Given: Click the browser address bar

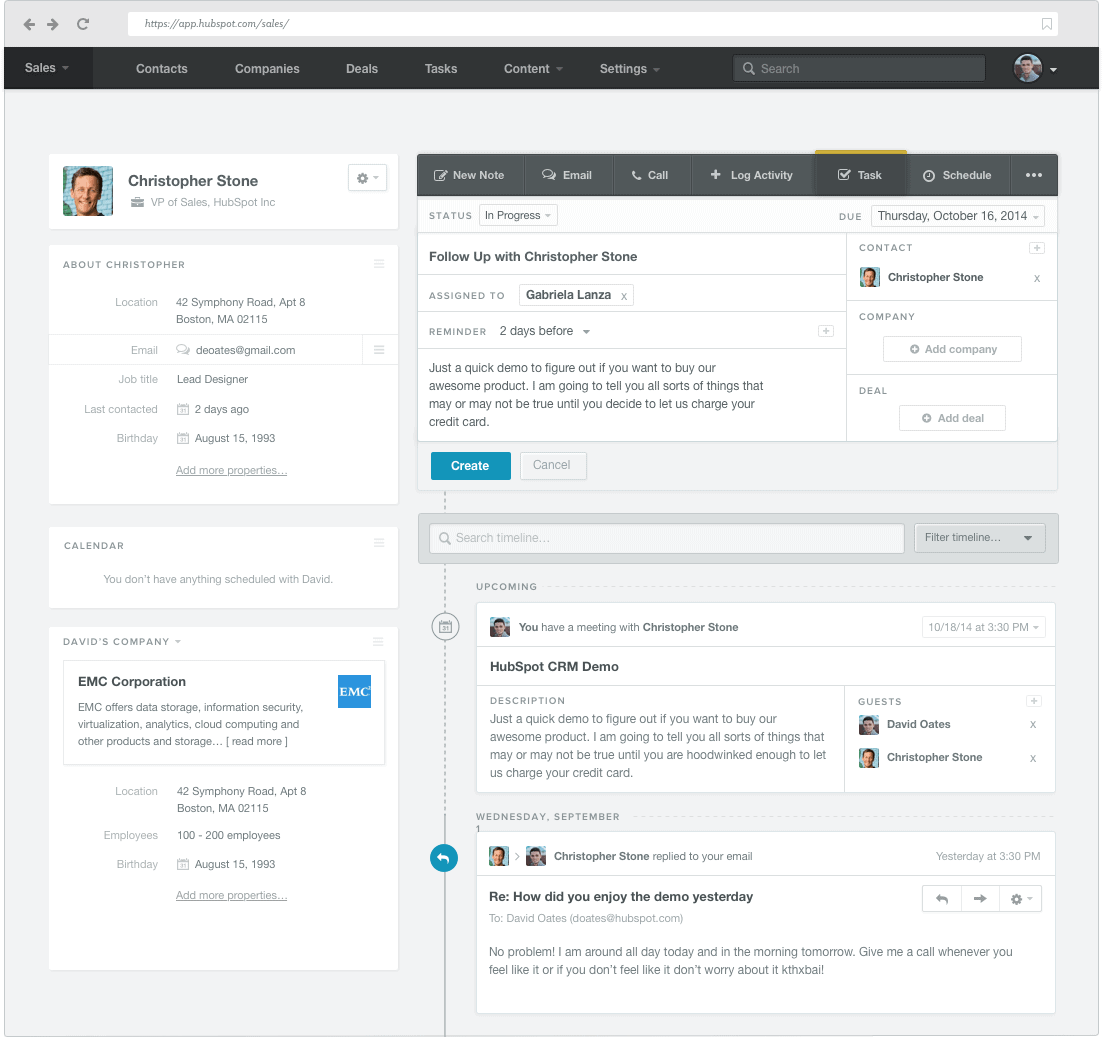Looking at the screenshot, I should [x=593, y=24].
